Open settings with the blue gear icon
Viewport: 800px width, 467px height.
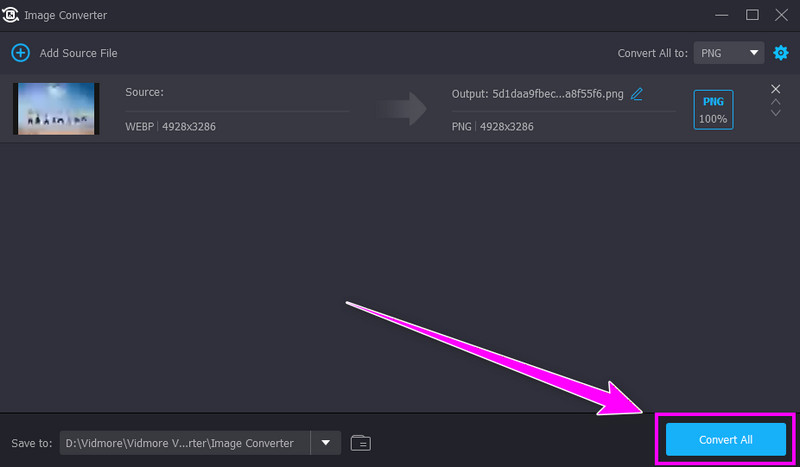click(x=781, y=52)
